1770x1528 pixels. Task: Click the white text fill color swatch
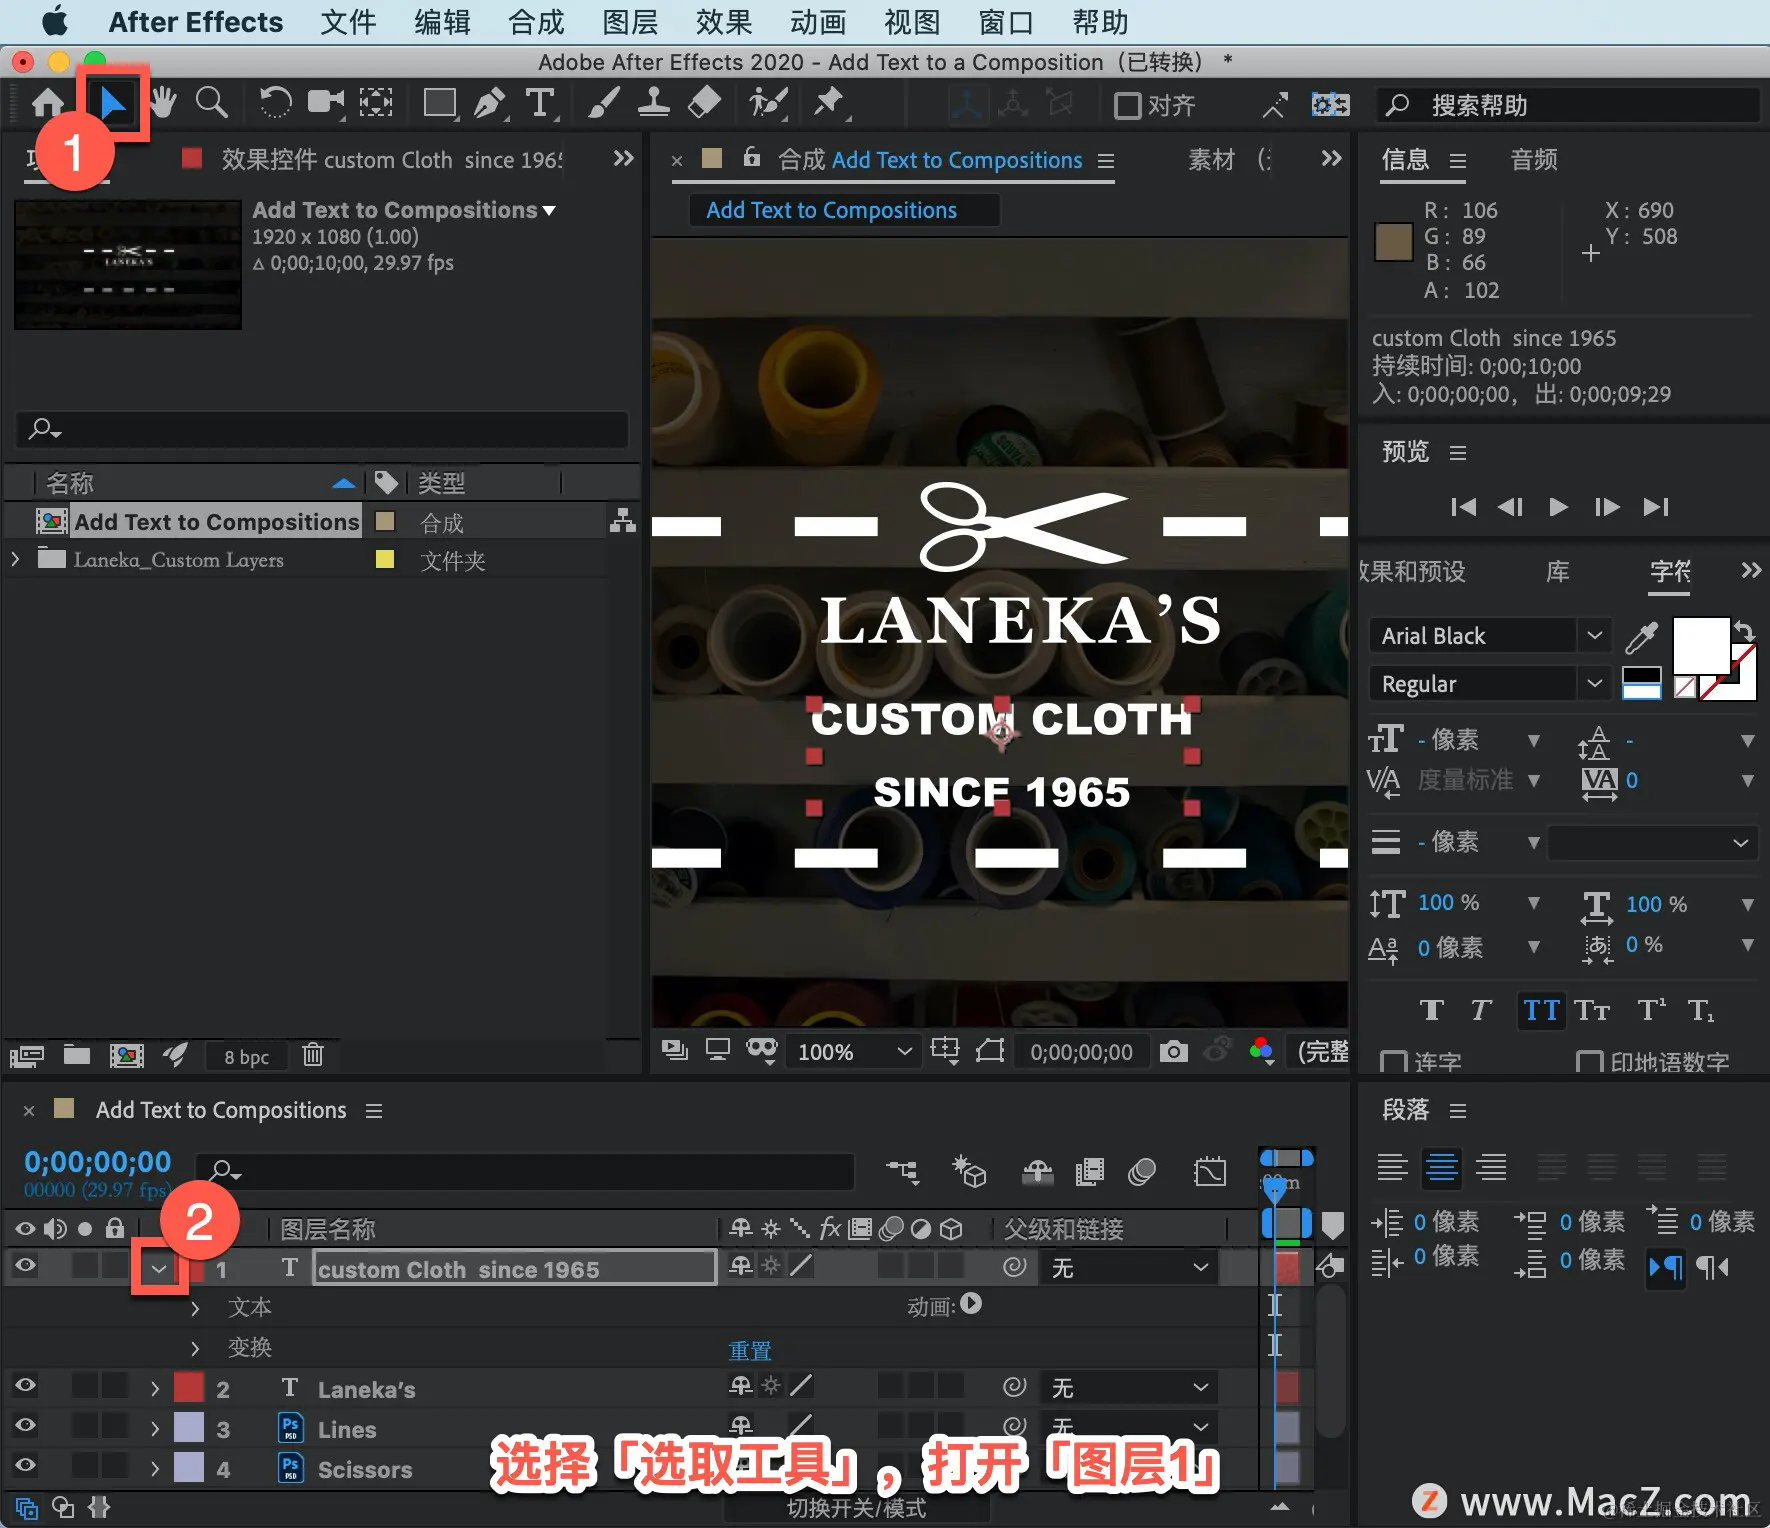click(1701, 645)
